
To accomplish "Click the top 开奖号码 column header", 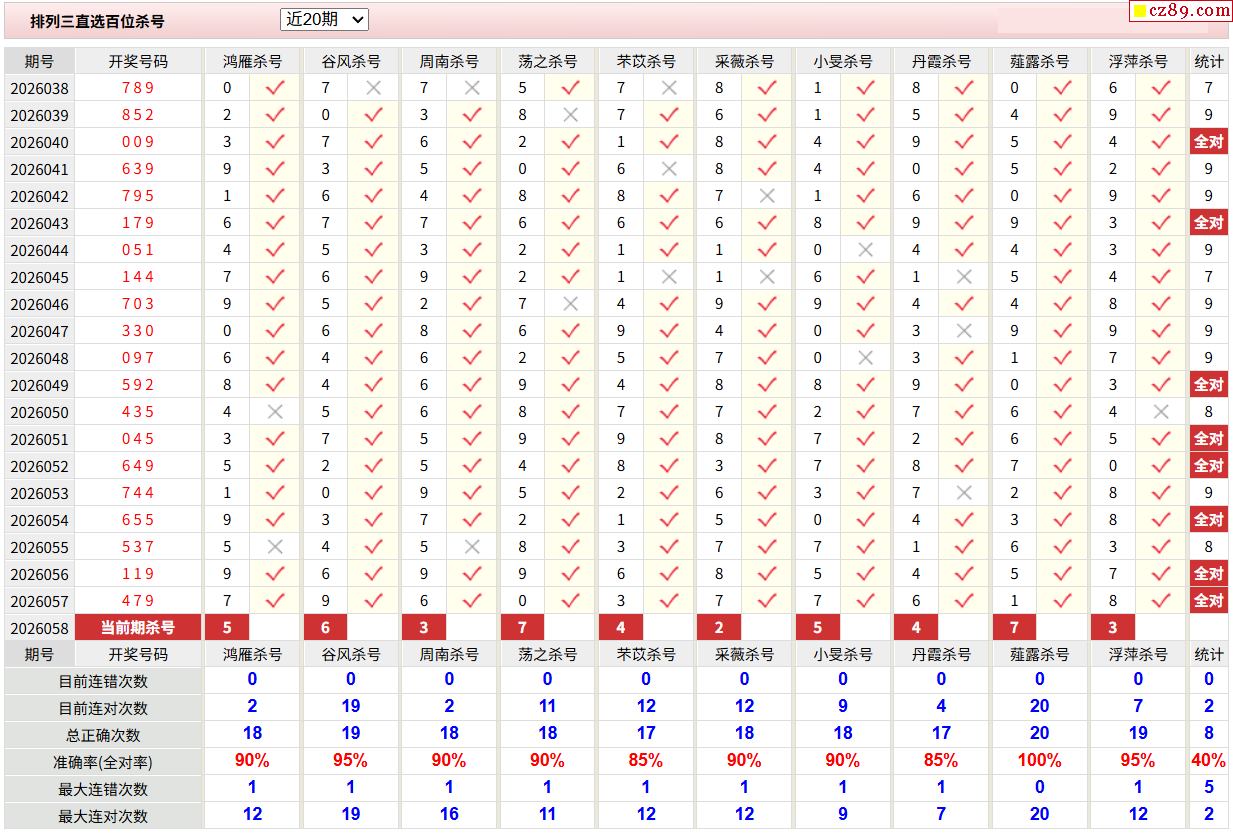I will pyautogui.click(x=138, y=61).
